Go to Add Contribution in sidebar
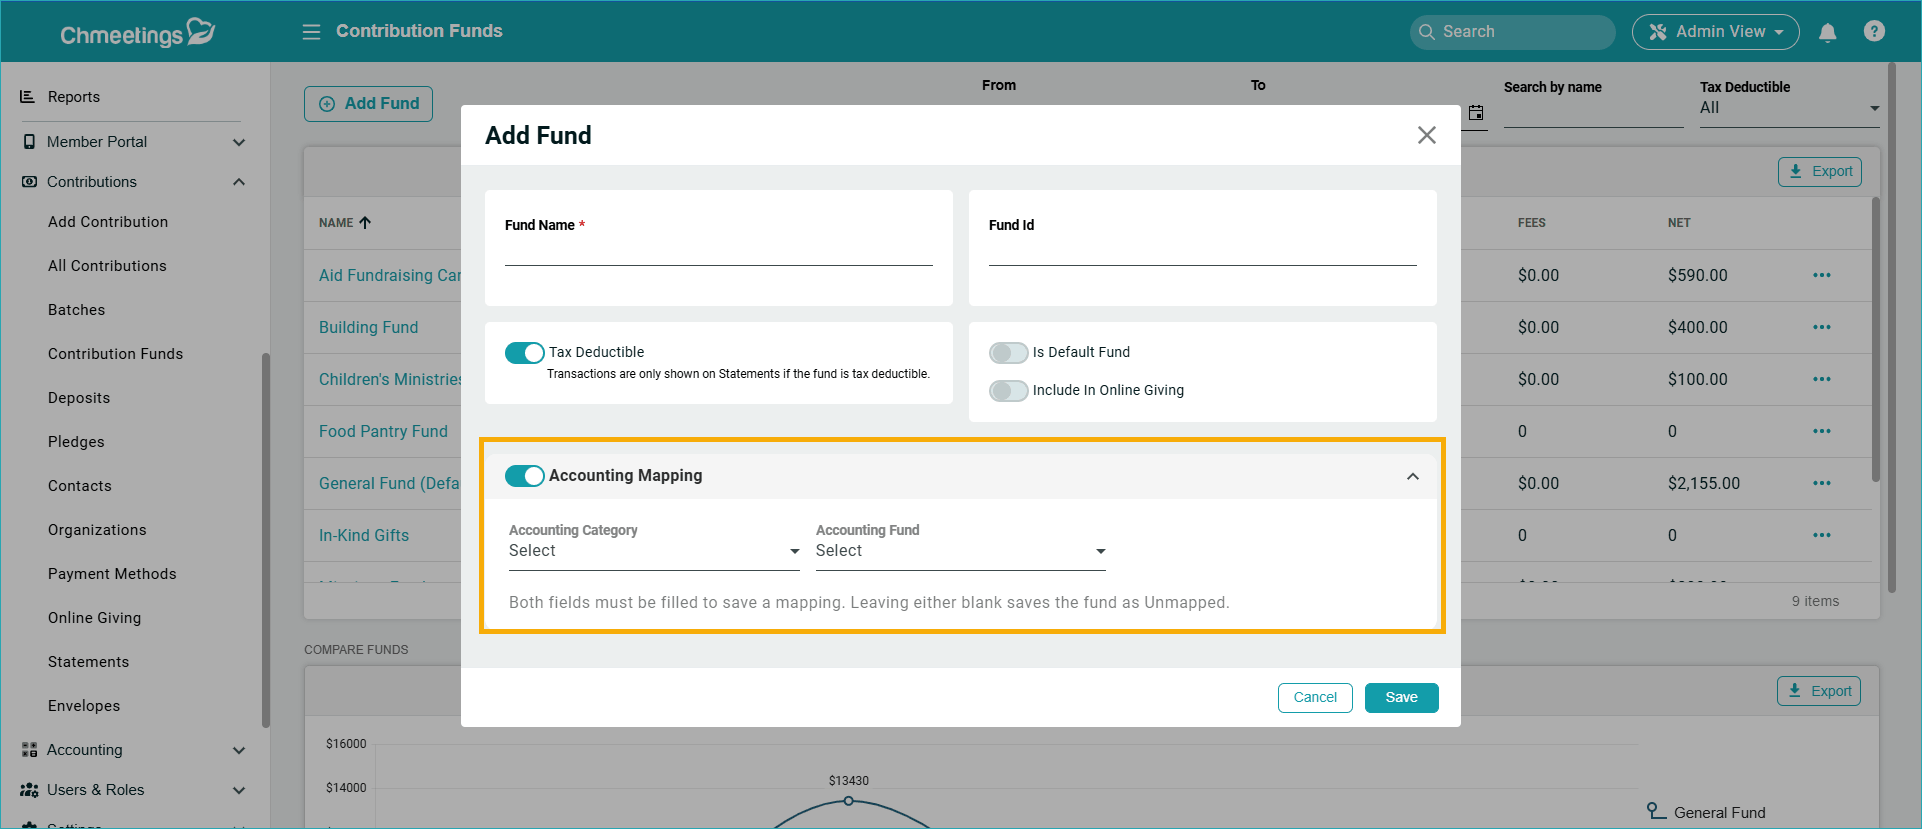Image resolution: width=1922 pixels, height=829 pixels. [108, 222]
